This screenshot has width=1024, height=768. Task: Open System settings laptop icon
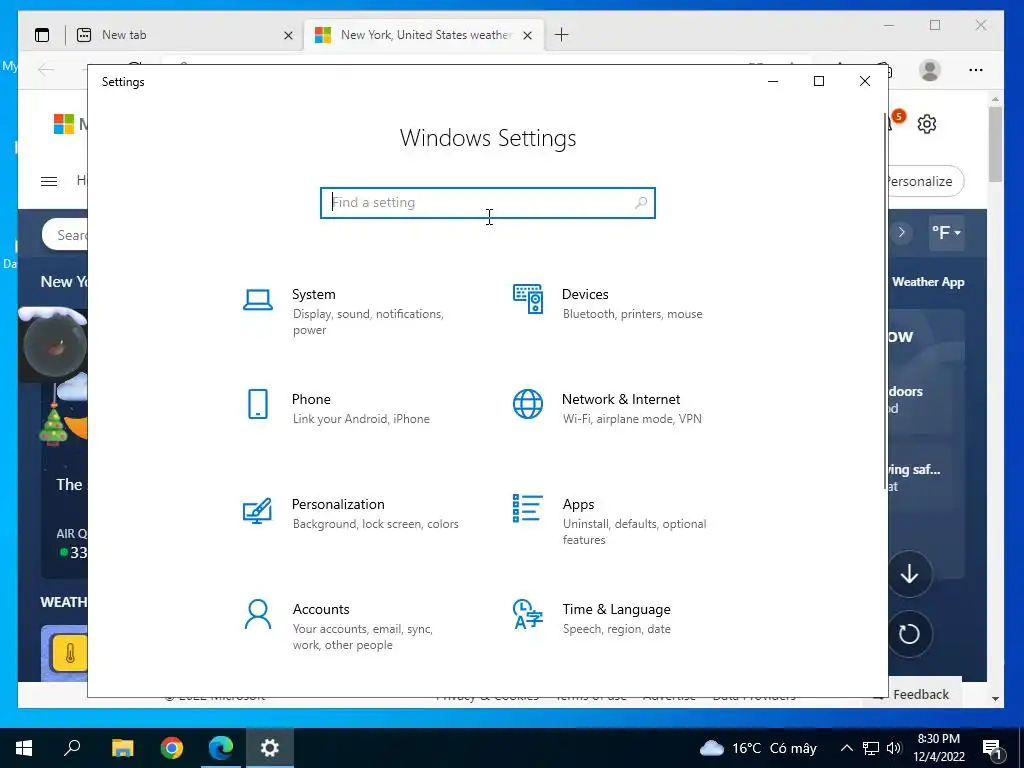258,300
